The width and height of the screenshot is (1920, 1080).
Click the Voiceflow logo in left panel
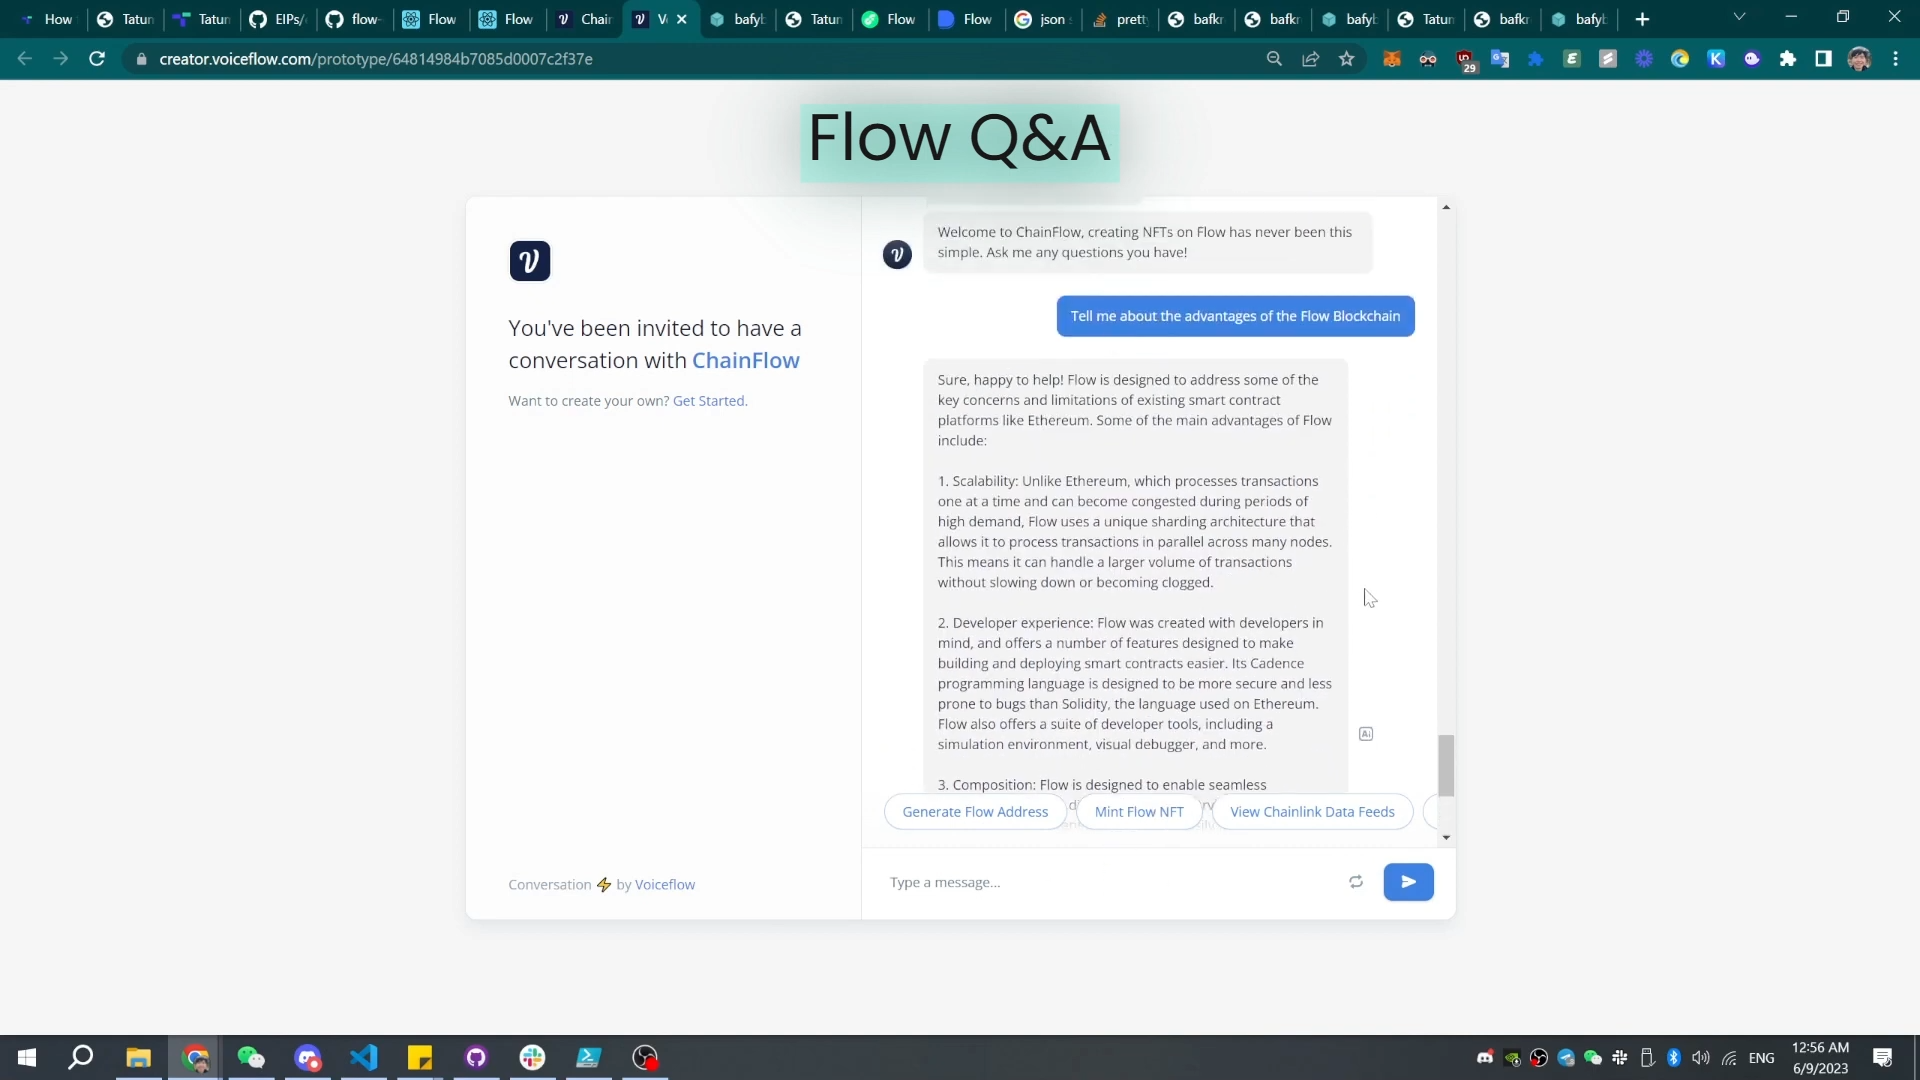pos(529,261)
